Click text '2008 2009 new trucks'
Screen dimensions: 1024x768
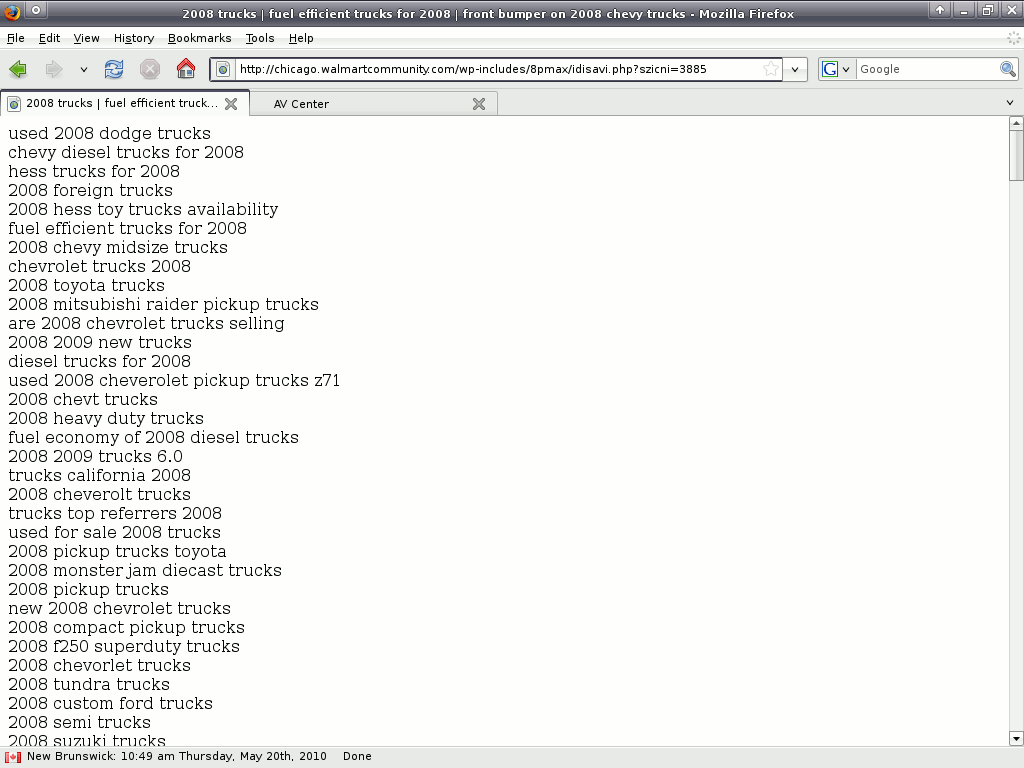click(100, 342)
